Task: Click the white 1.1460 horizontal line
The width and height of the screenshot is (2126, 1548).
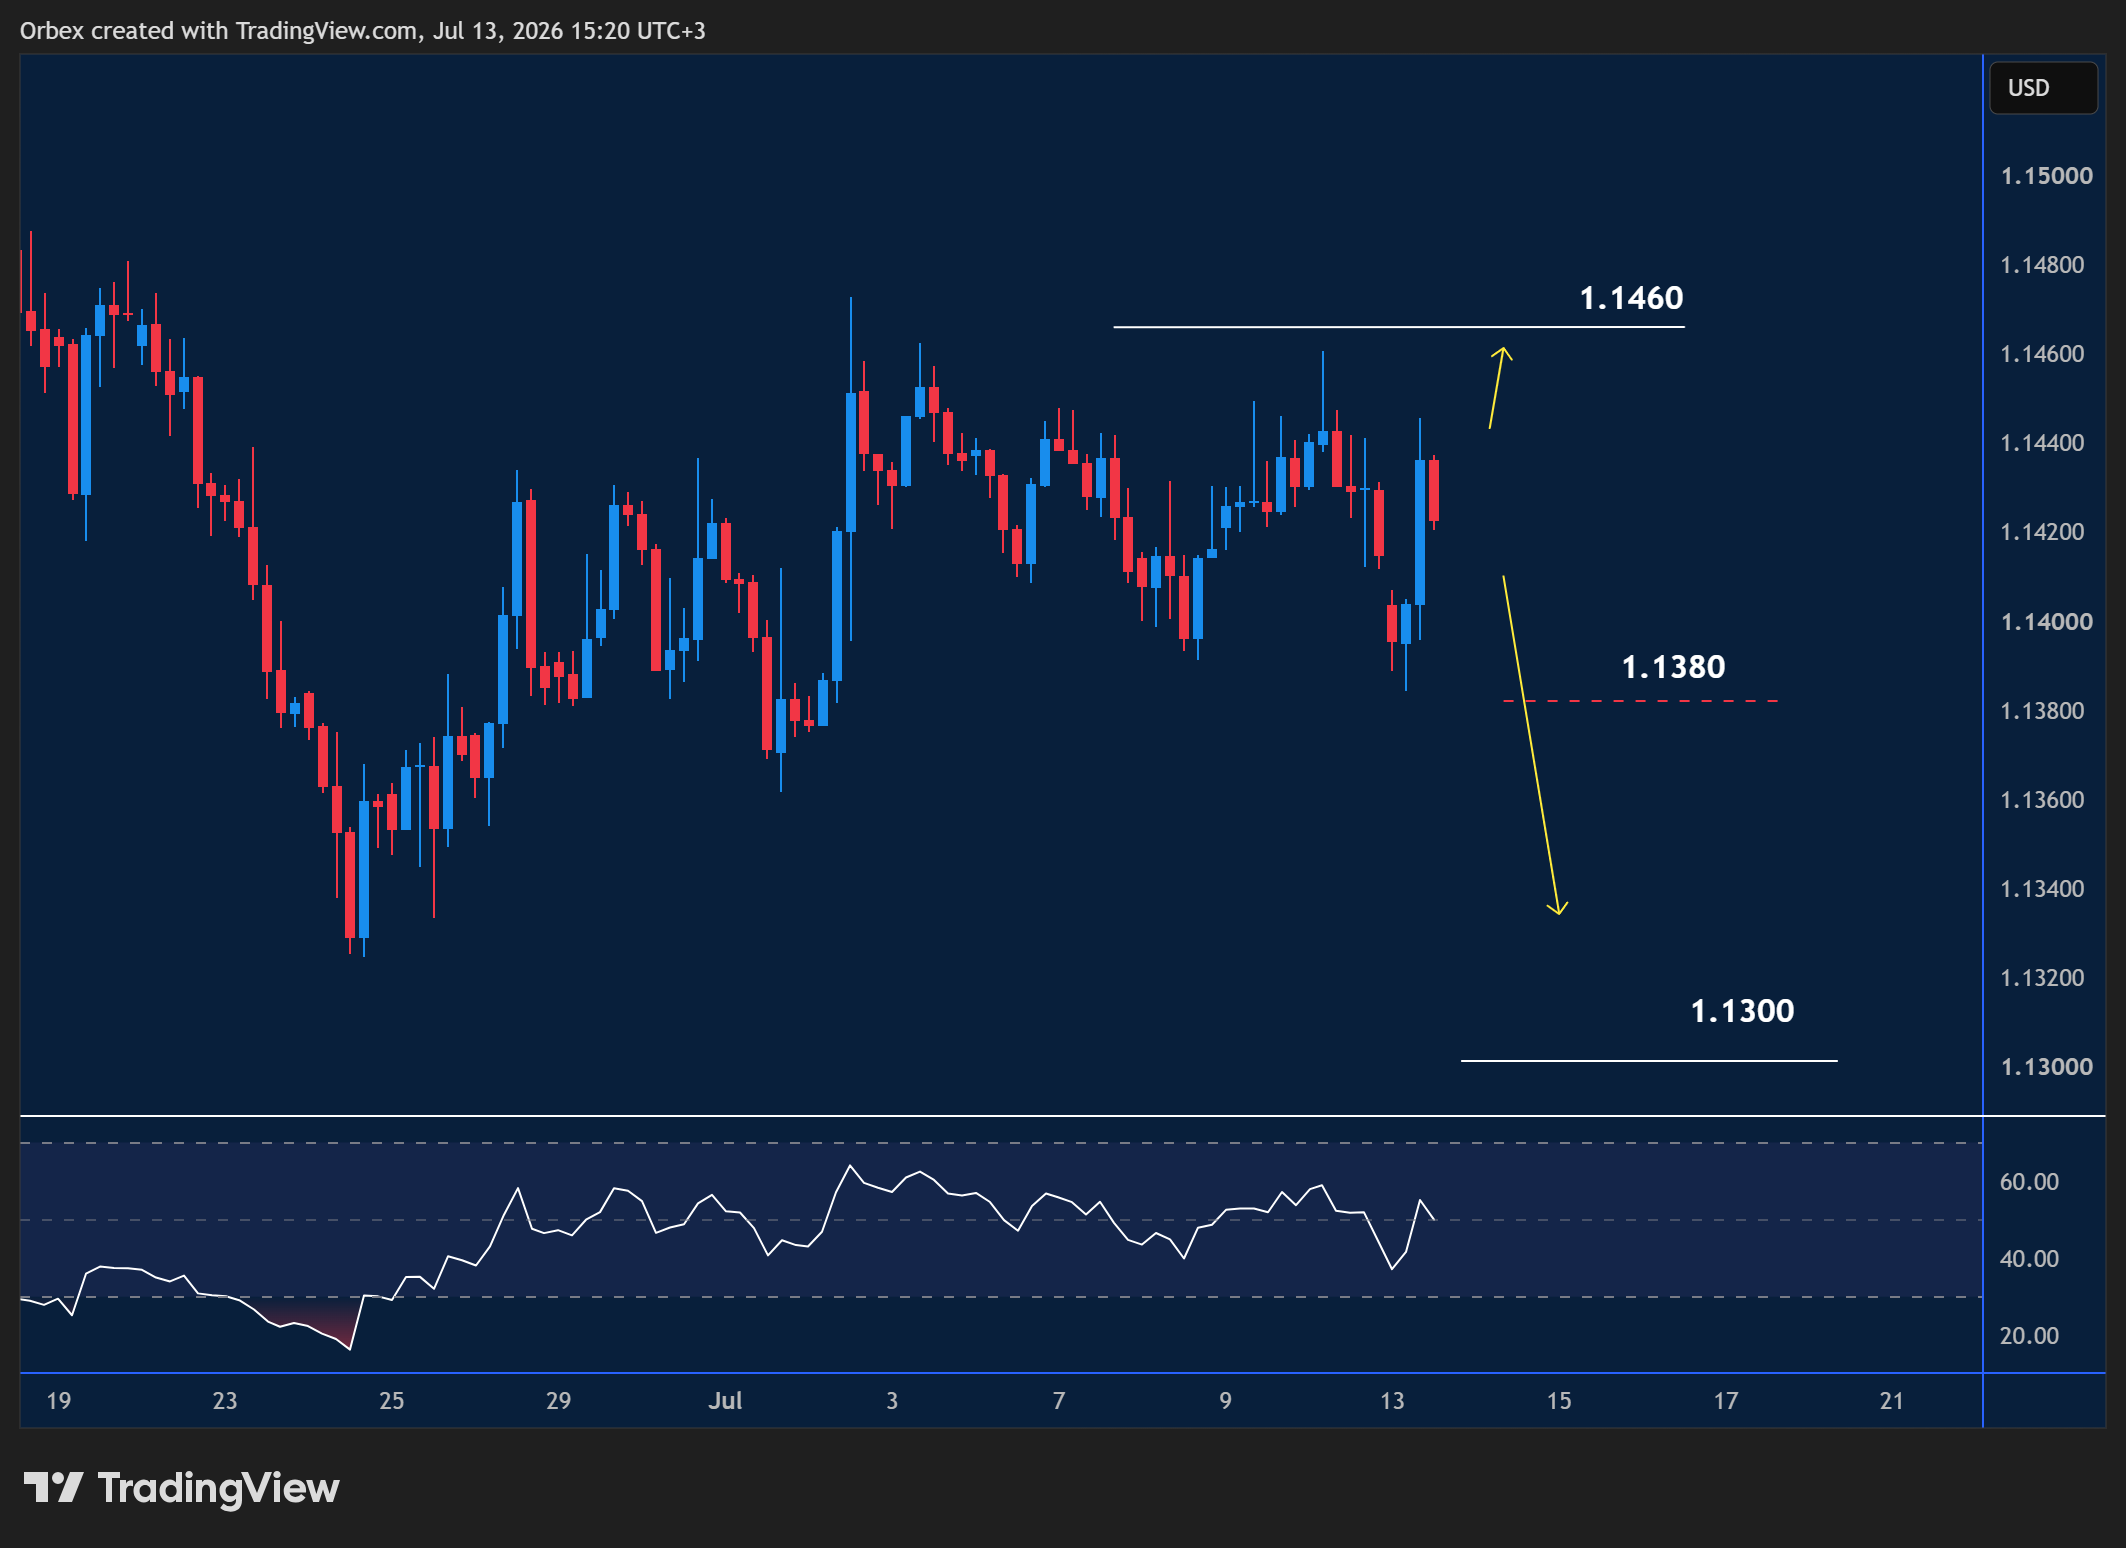Action: click(1399, 327)
